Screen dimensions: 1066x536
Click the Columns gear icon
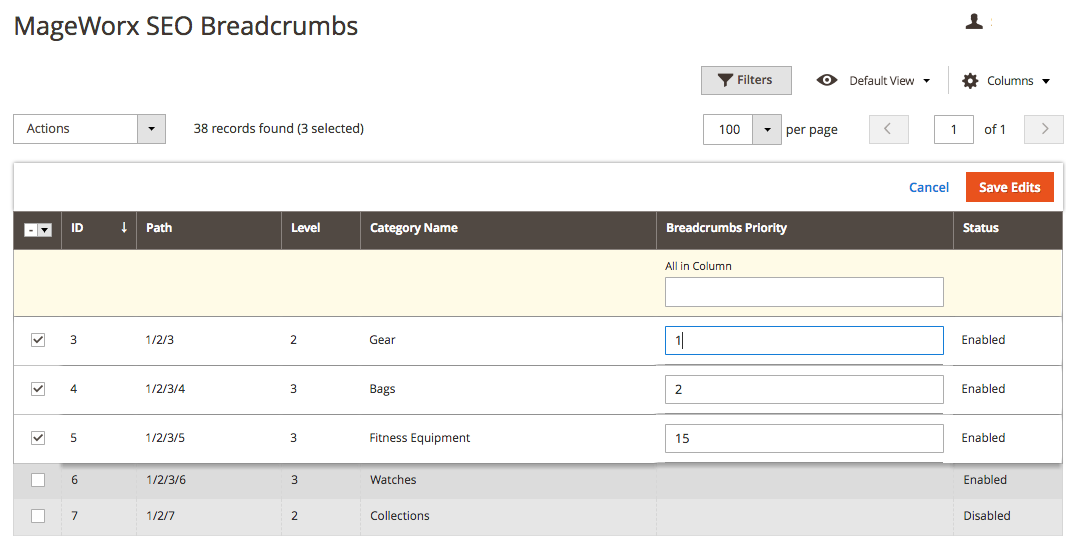pyautogui.click(x=970, y=81)
